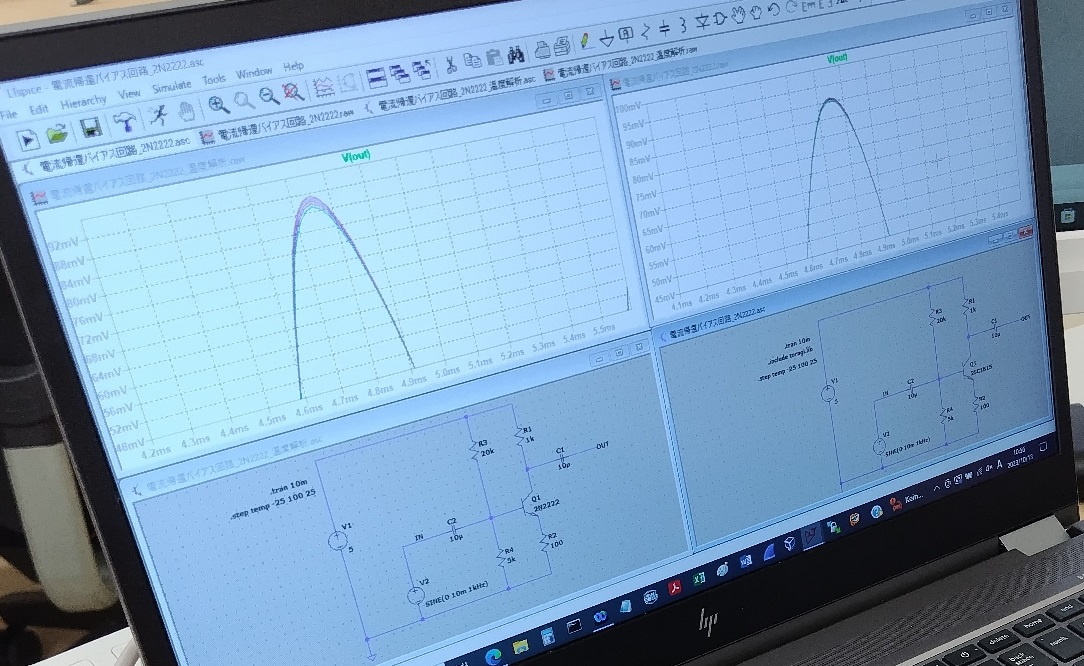Open the Simulate menu
This screenshot has height=666, width=1084.
point(171,86)
